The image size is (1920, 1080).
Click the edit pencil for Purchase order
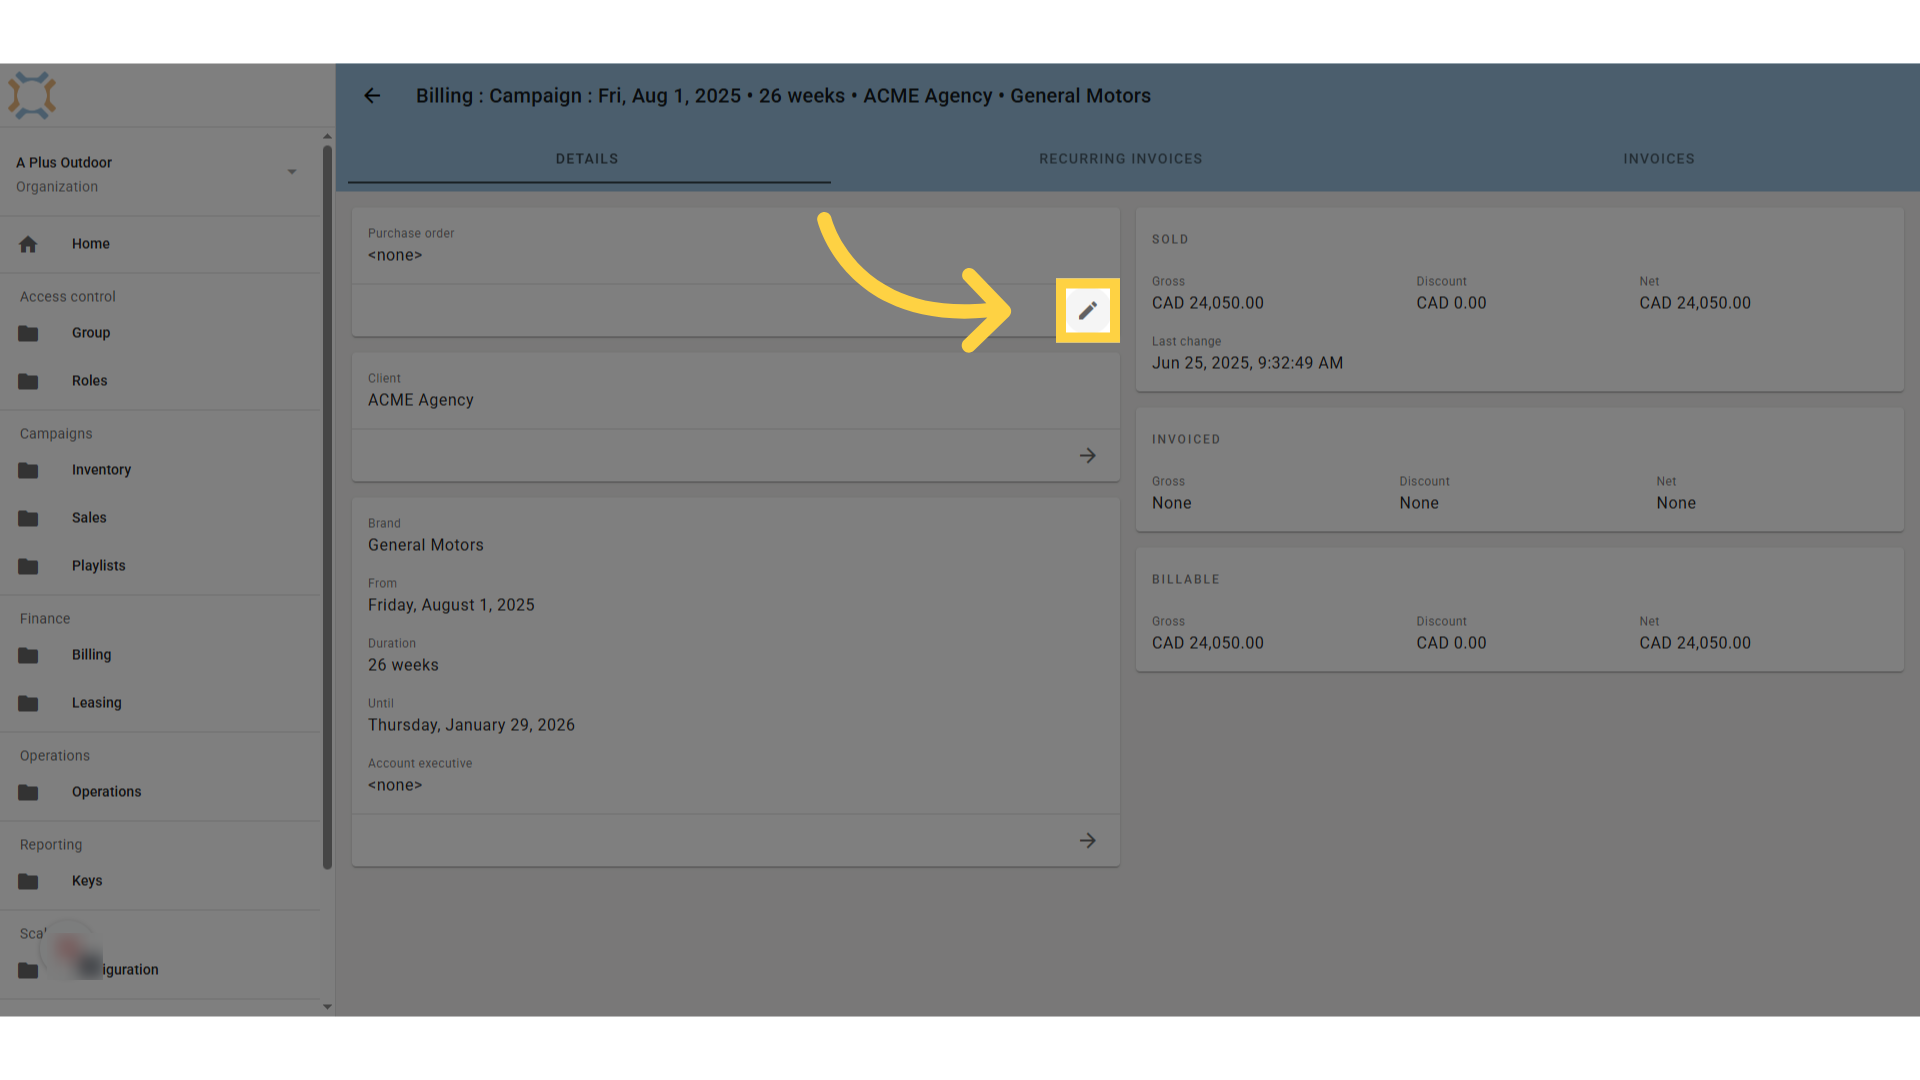pyautogui.click(x=1088, y=311)
